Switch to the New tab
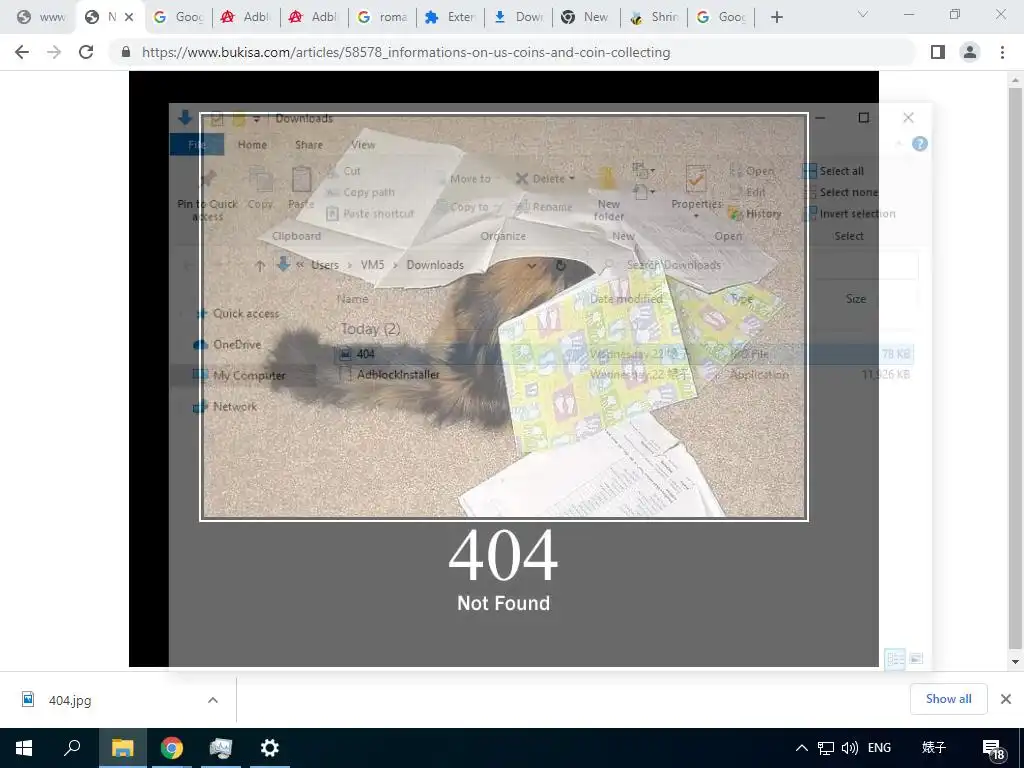The width and height of the screenshot is (1024, 768). point(586,17)
